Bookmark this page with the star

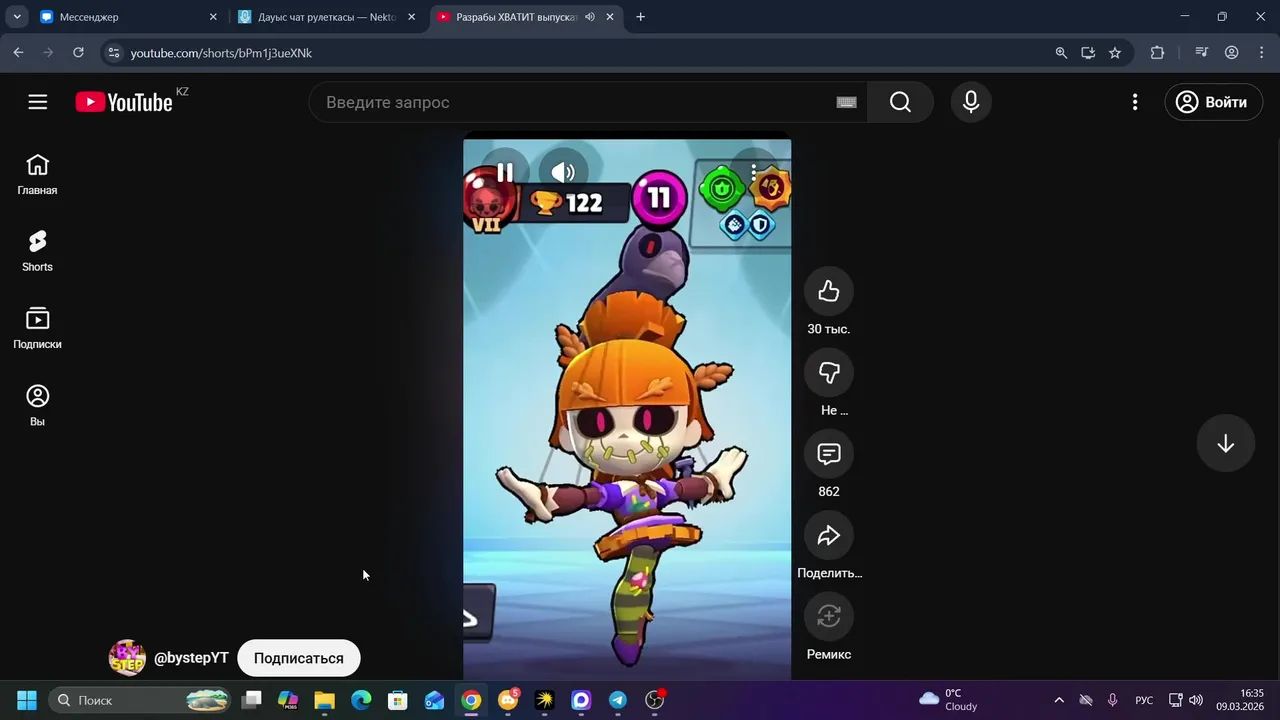tap(1115, 52)
